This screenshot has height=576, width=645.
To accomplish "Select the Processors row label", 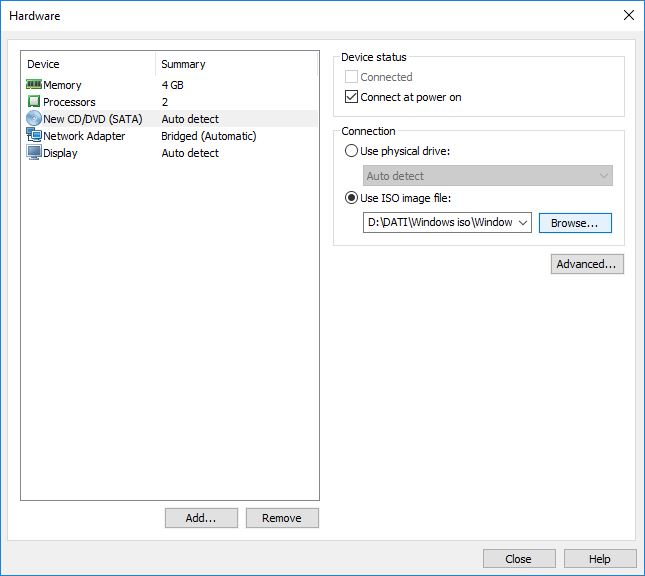I will tap(69, 102).
